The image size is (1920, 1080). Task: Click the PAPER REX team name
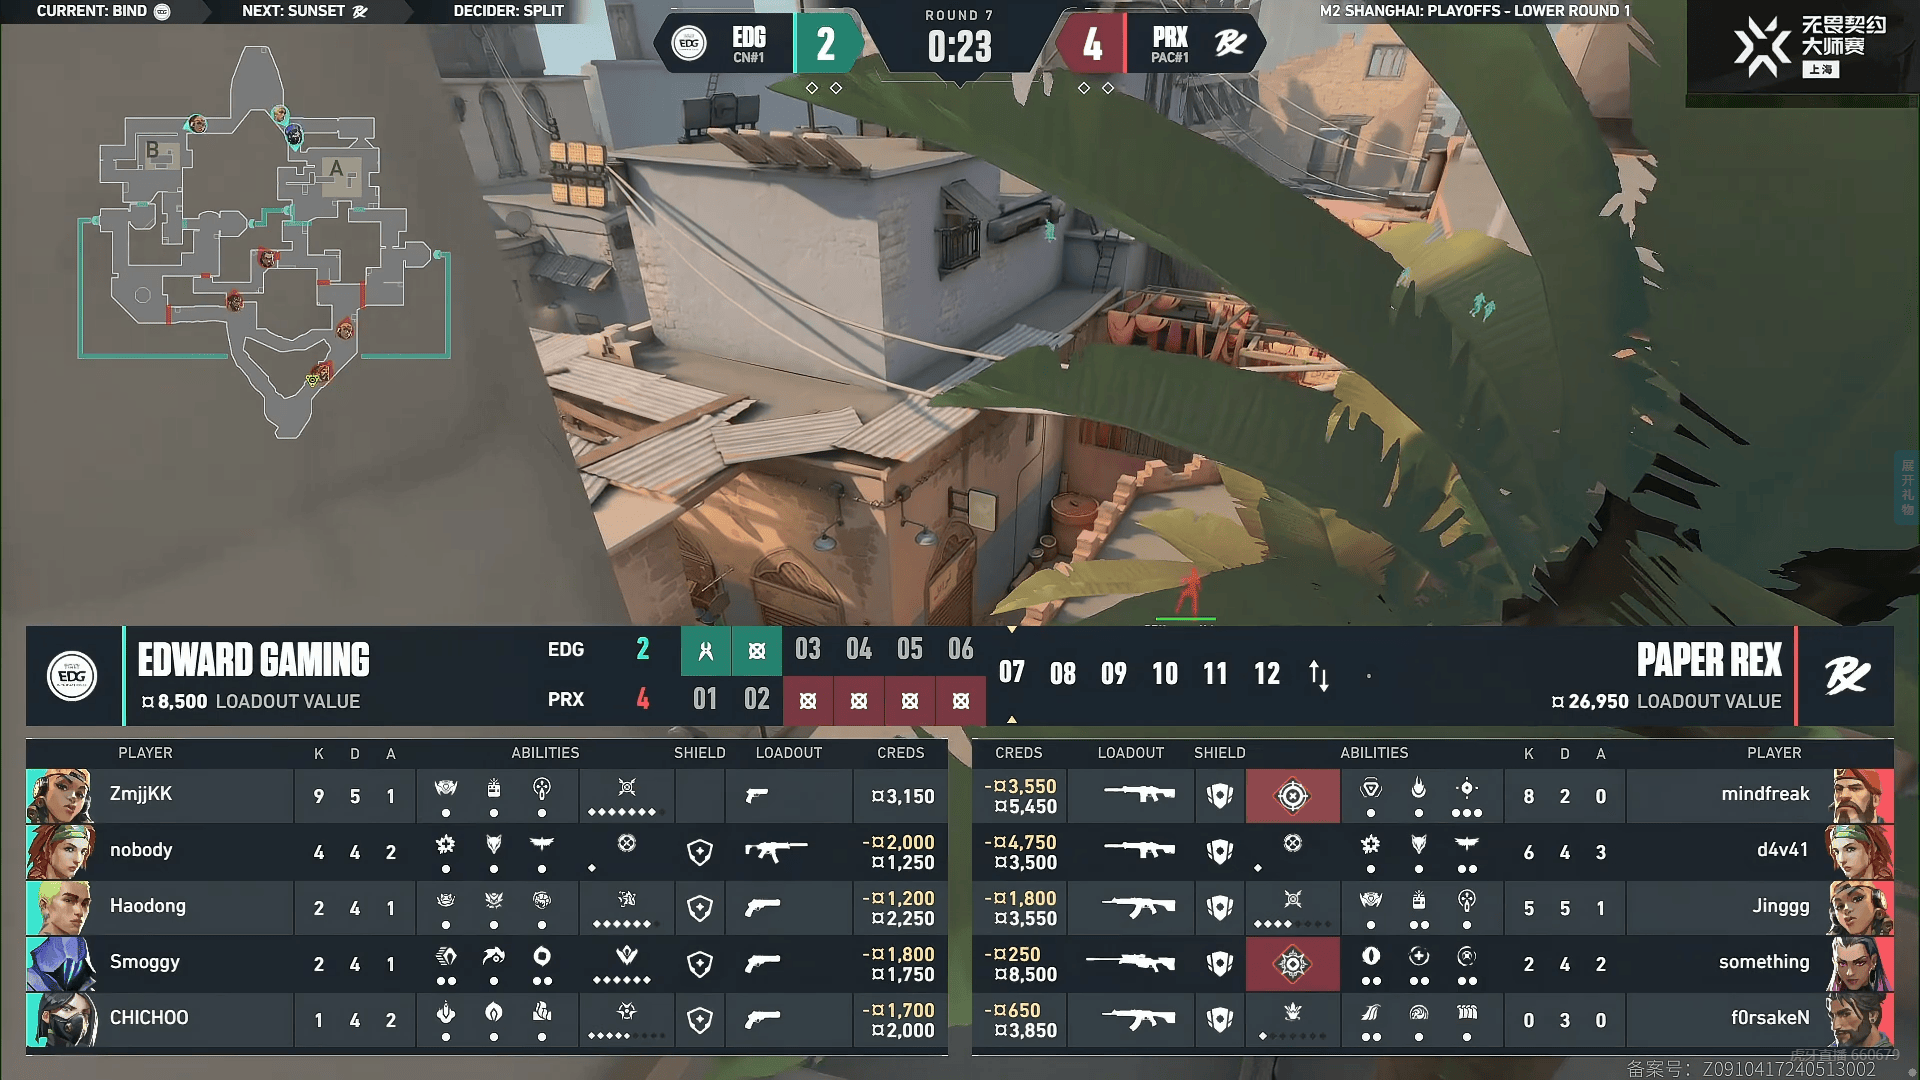coord(1709,660)
